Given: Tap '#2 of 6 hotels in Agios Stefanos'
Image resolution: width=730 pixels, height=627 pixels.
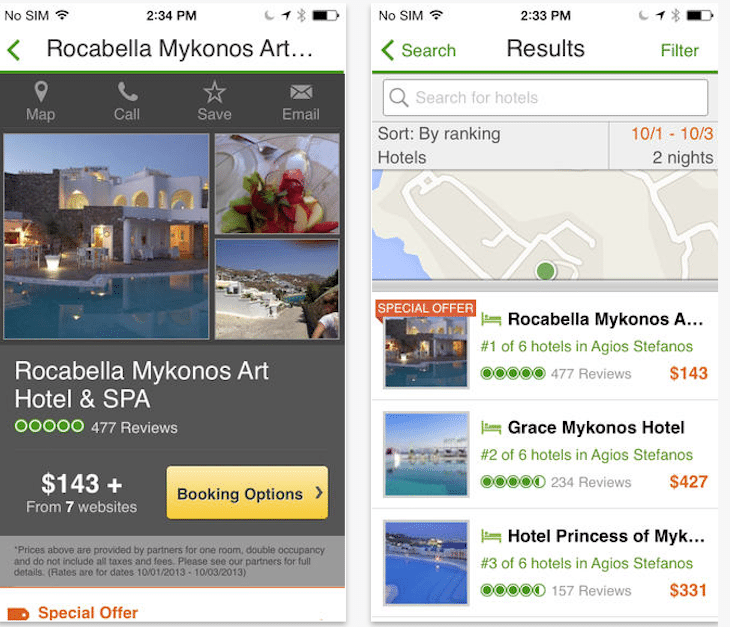Looking at the screenshot, I should [x=587, y=455].
